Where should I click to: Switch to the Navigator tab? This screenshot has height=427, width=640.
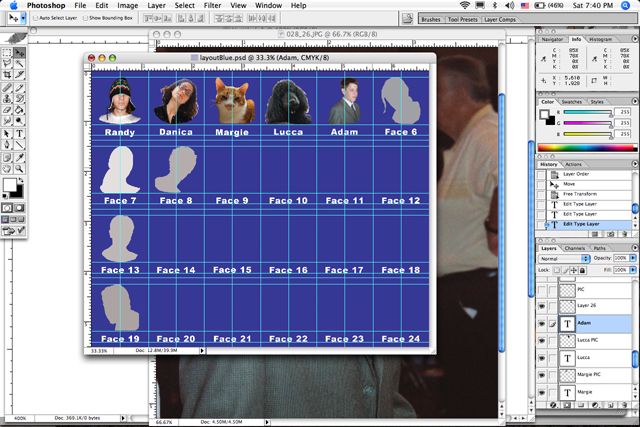coord(552,39)
